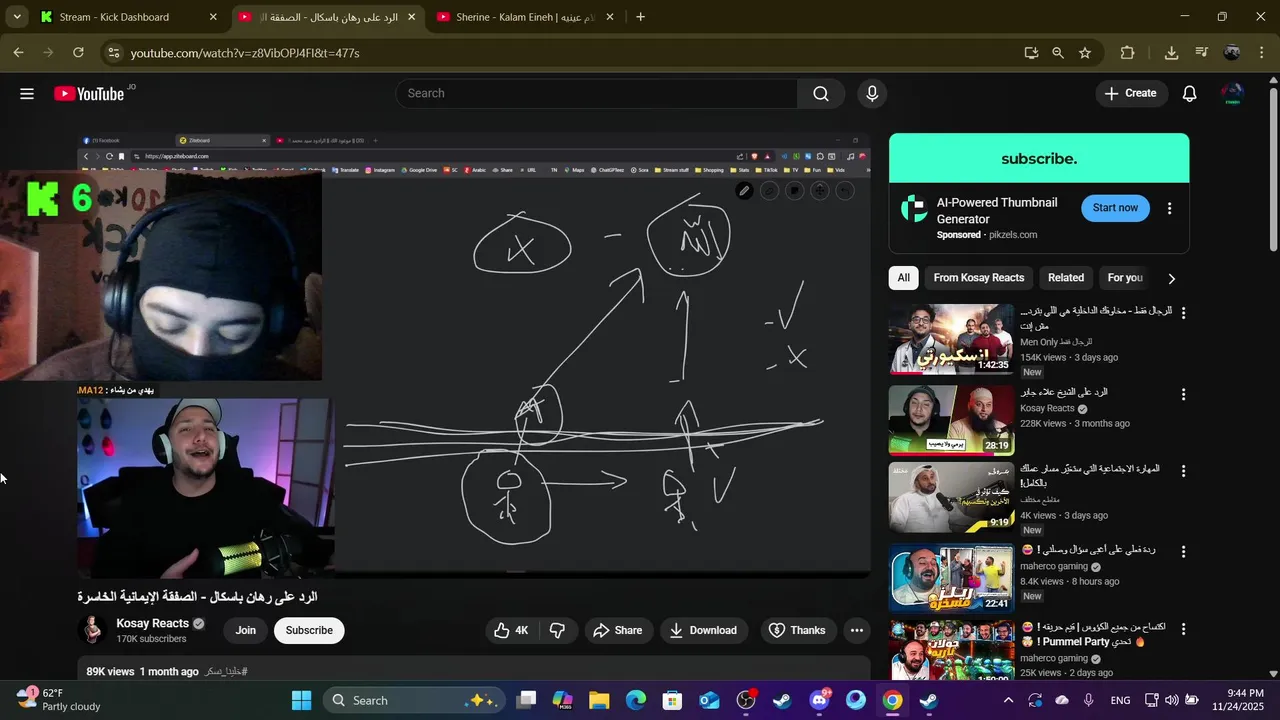1280x720 pixels.
Task: Open the Chrome three-dot menu
Action: pyautogui.click(x=1262, y=52)
